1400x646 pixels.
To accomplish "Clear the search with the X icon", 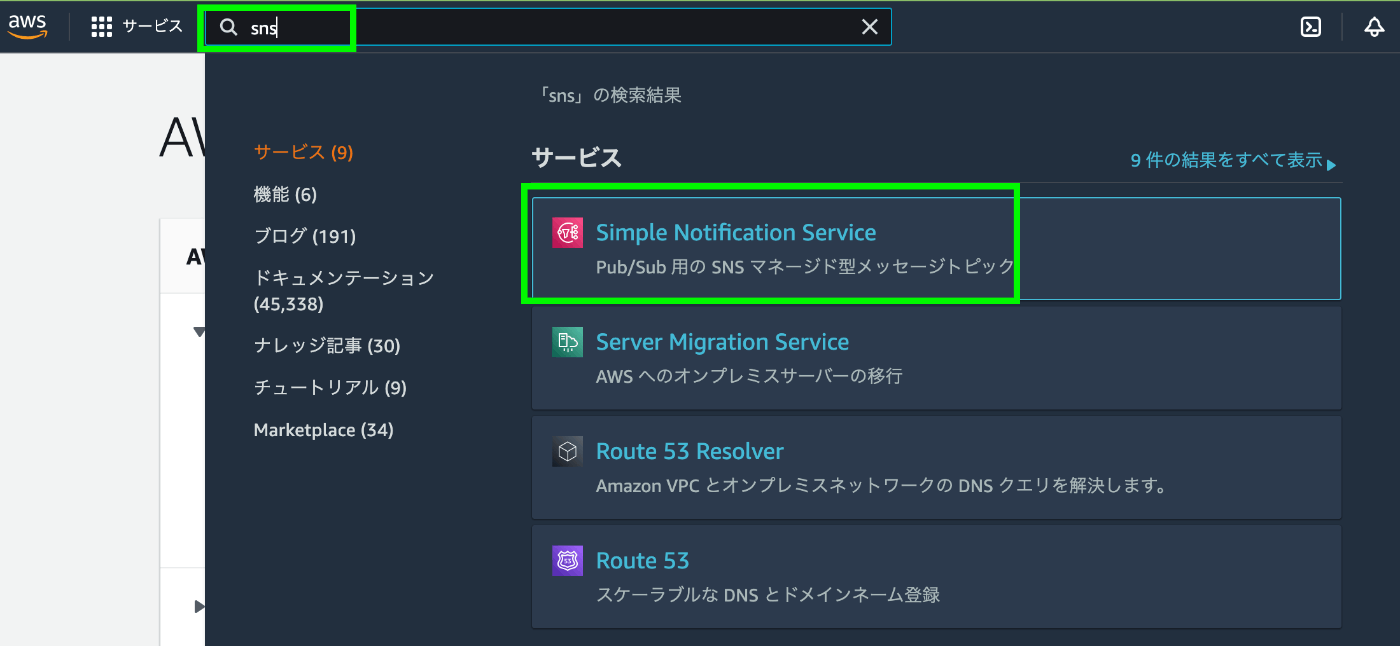I will pyautogui.click(x=870, y=27).
